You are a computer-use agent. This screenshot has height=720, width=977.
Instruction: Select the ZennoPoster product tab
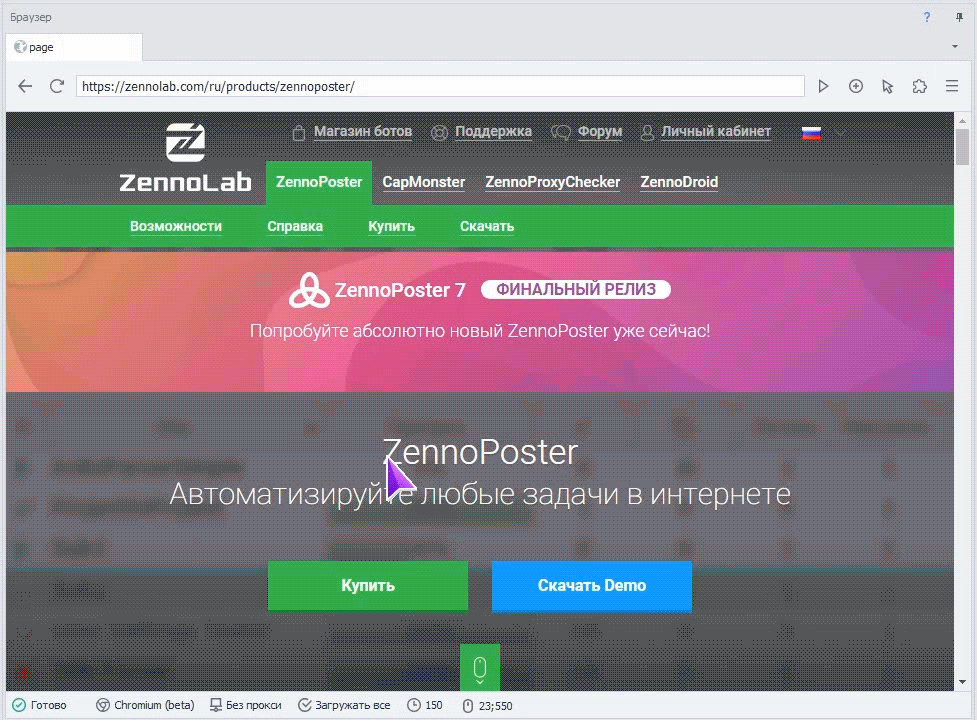(x=319, y=182)
